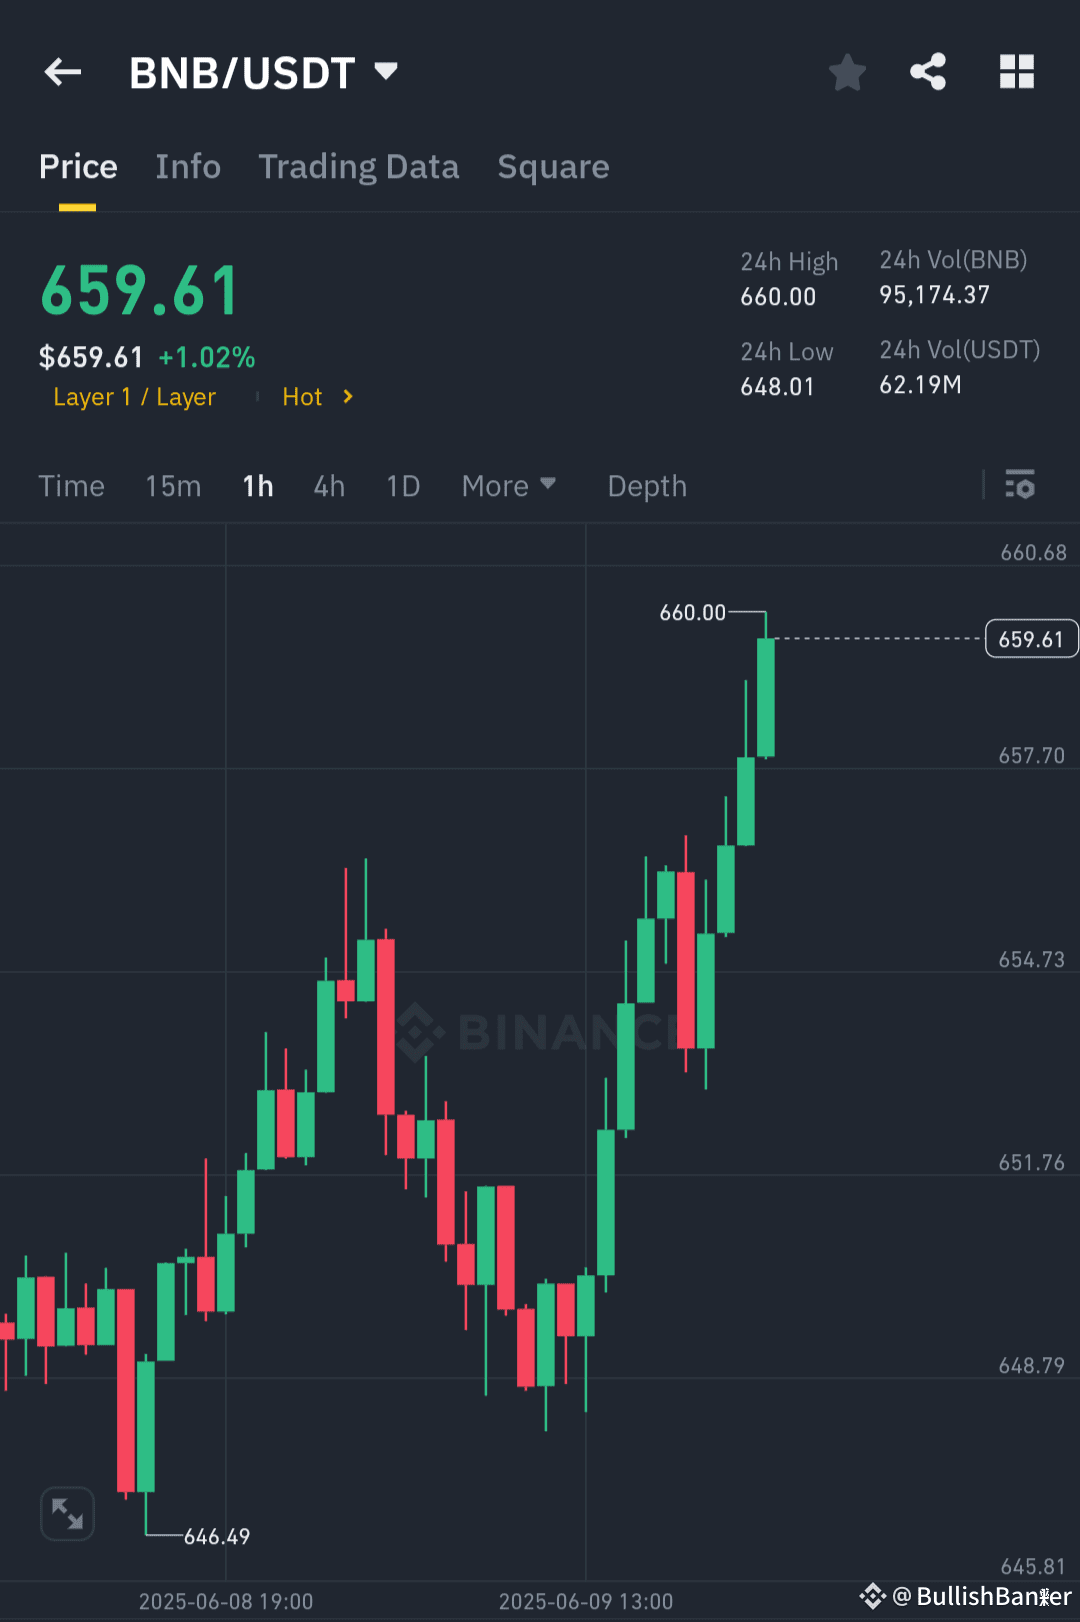
Task: Open the chart indicator settings icon
Action: (1020, 485)
